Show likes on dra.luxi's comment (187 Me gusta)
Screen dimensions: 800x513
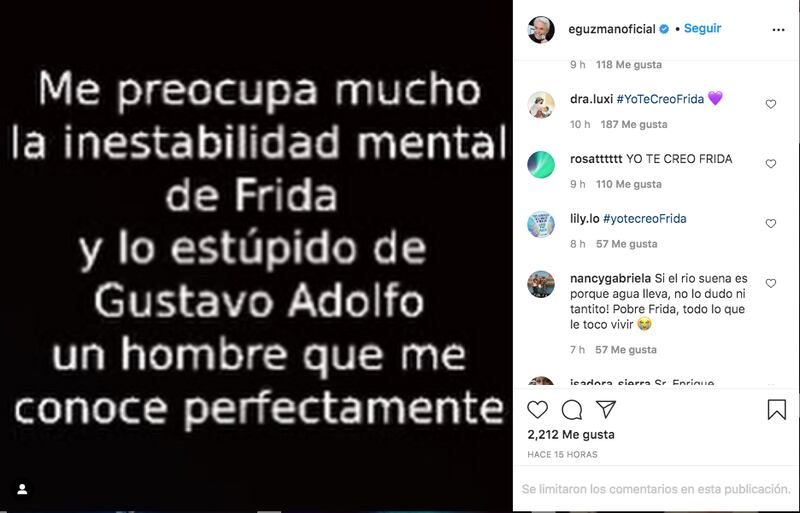pos(634,124)
